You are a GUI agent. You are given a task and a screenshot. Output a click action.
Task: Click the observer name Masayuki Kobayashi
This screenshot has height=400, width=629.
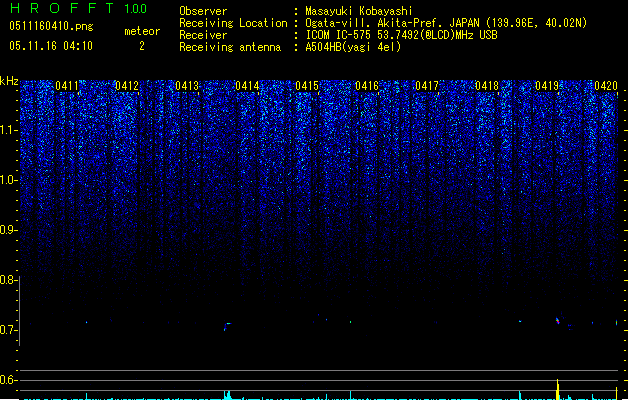click(359, 11)
